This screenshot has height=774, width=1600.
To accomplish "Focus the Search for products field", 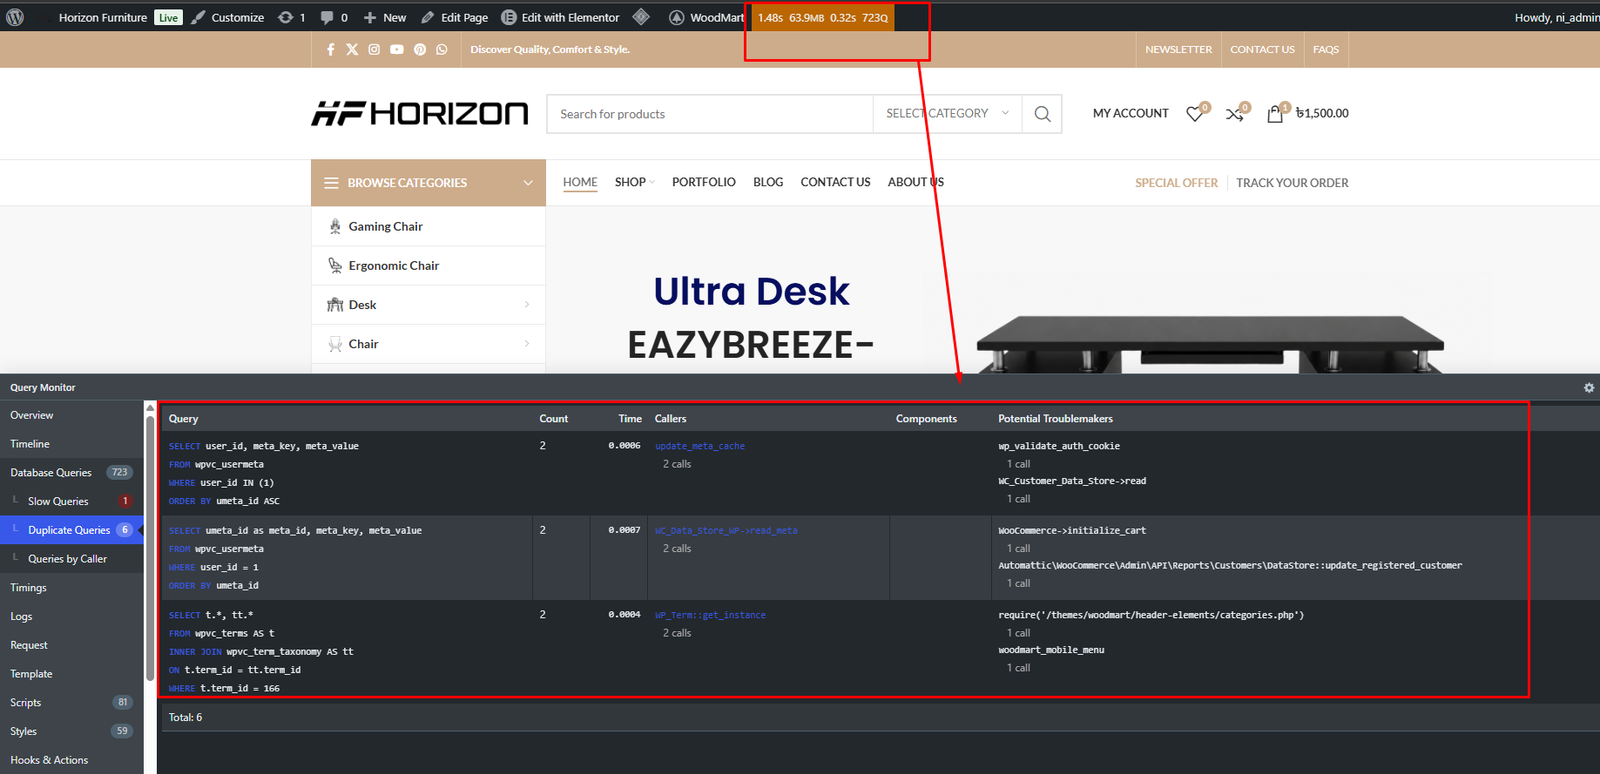I will pyautogui.click(x=710, y=114).
